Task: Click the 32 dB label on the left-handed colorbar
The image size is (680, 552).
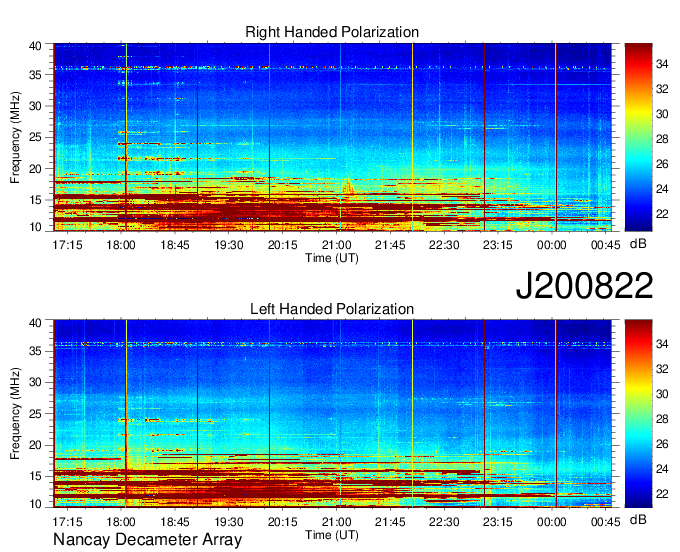Action: tap(662, 369)
